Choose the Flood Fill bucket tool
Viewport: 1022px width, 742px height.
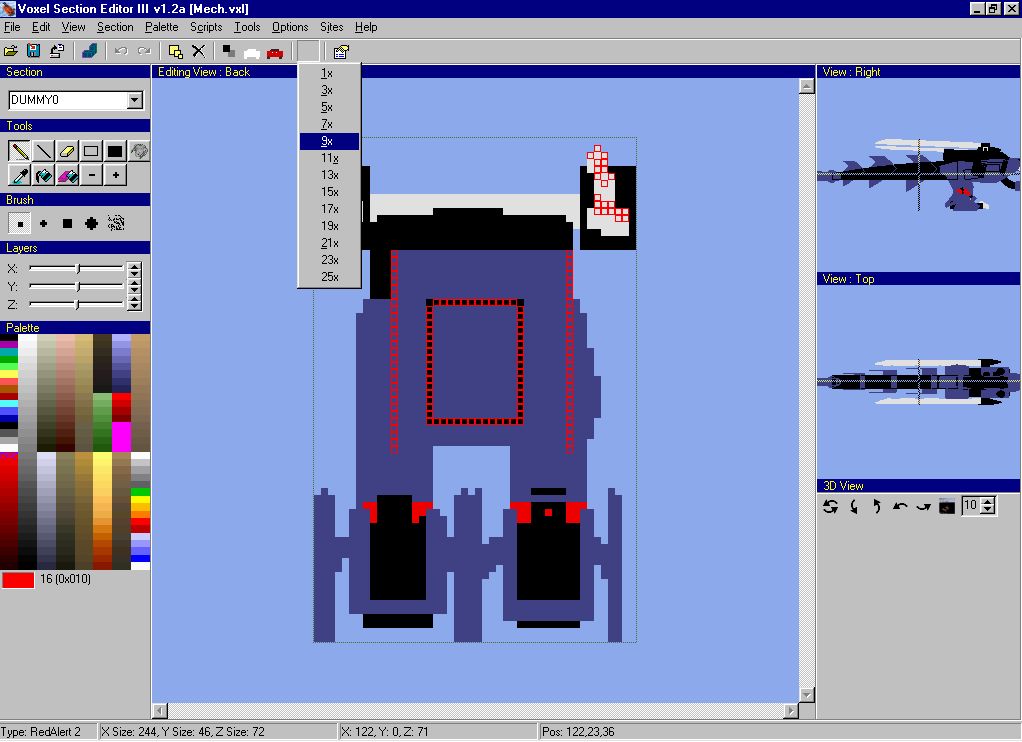point(43,176)
